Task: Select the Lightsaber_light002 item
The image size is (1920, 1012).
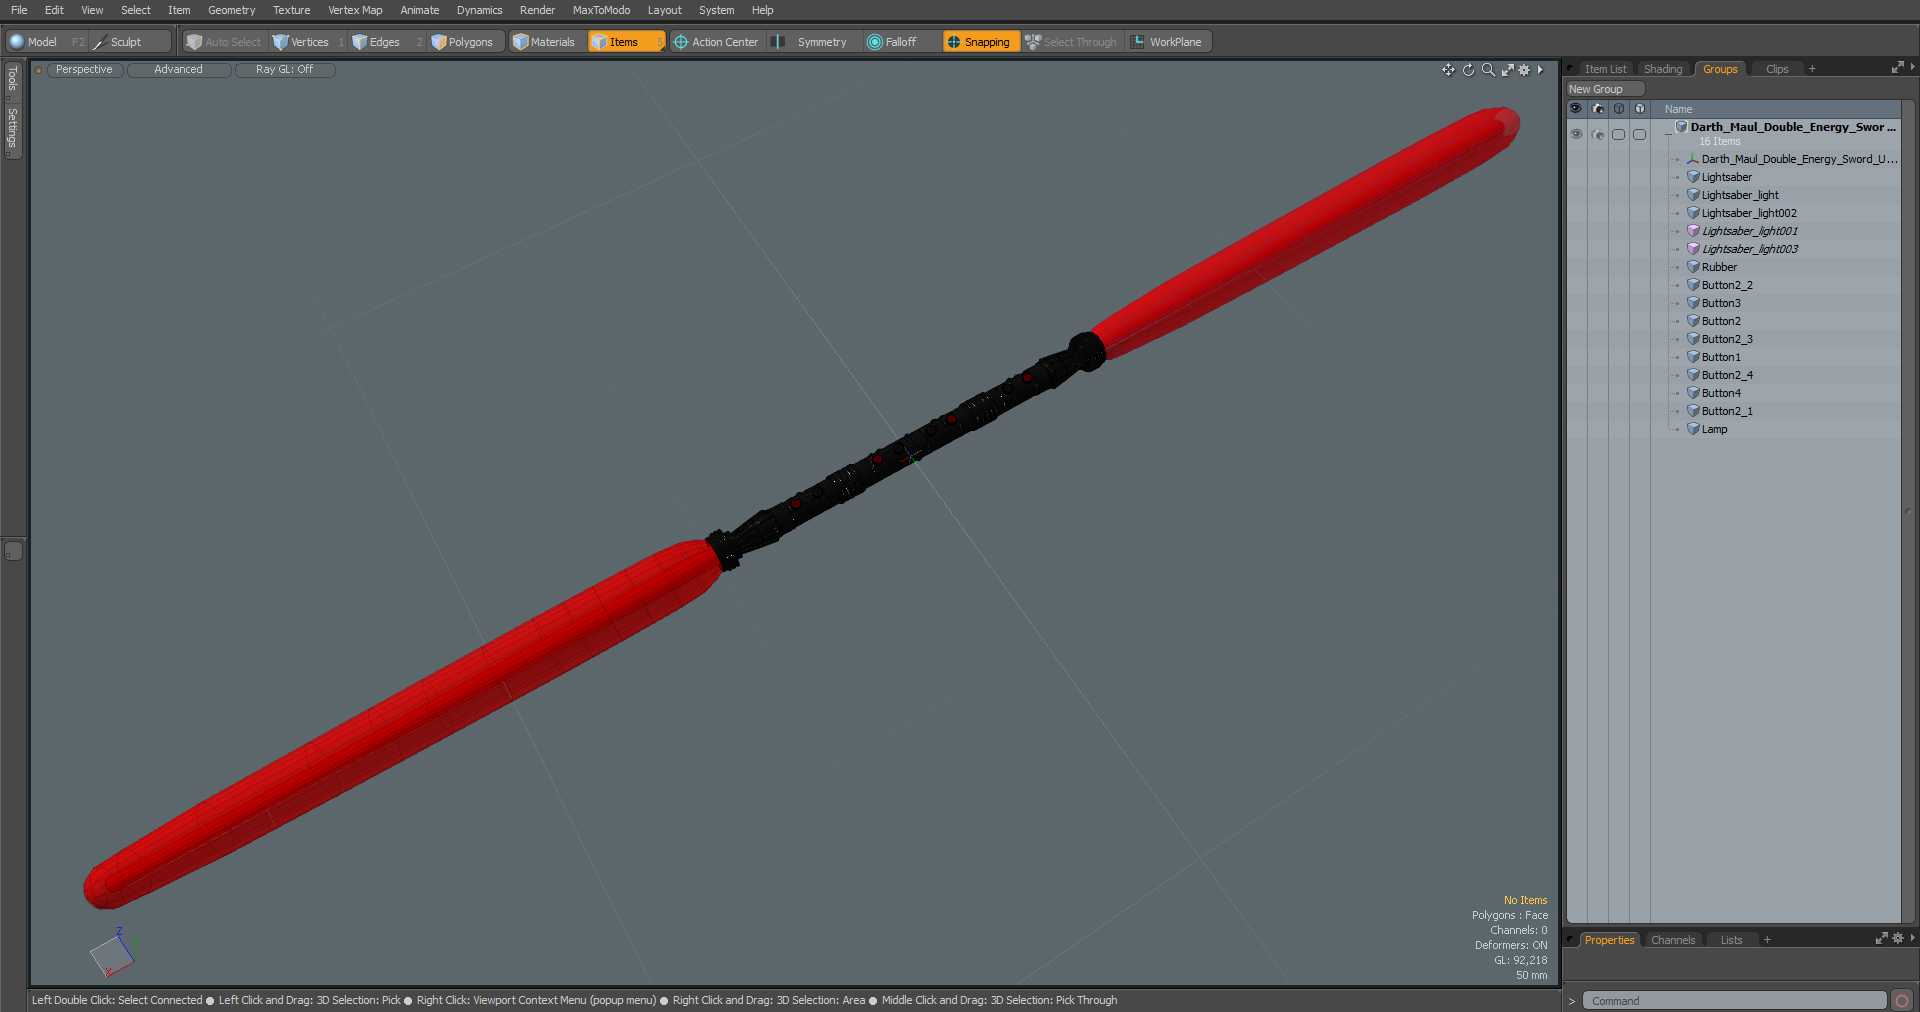Action: click(x=1749, y=213)
